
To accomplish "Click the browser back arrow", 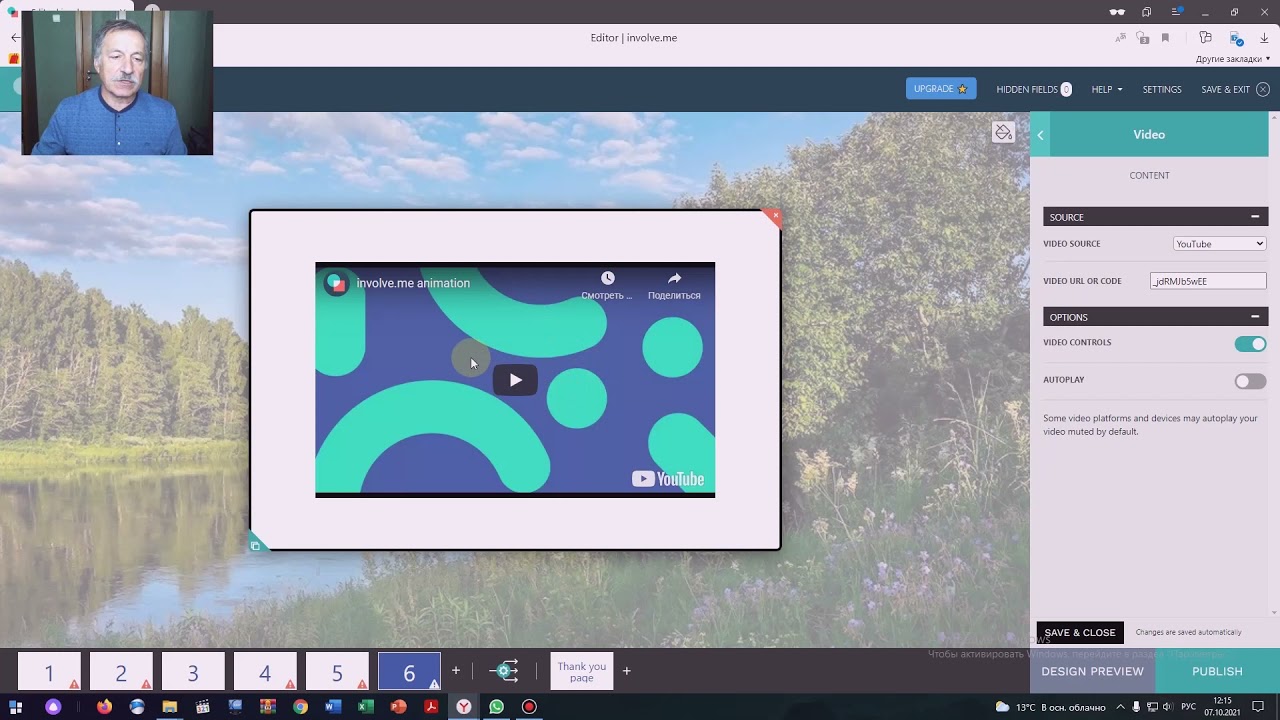I will (14, 38).
